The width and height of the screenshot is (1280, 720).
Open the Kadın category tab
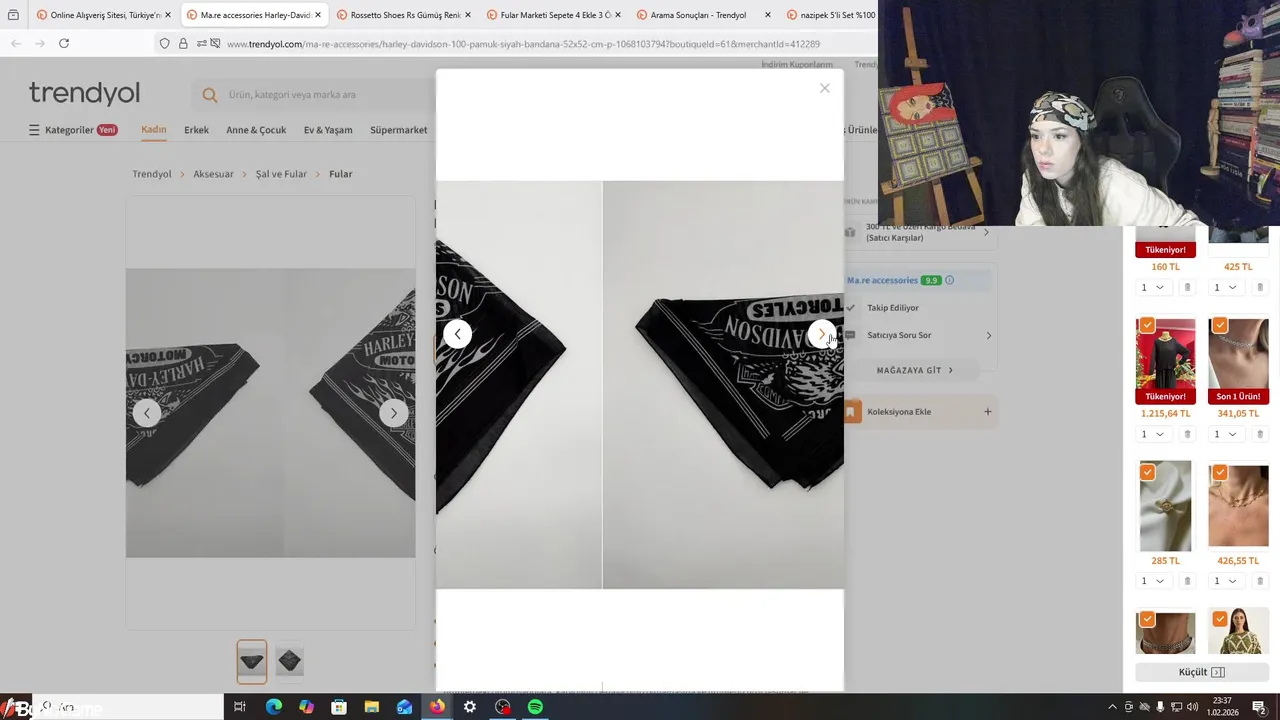click(154, 130)
